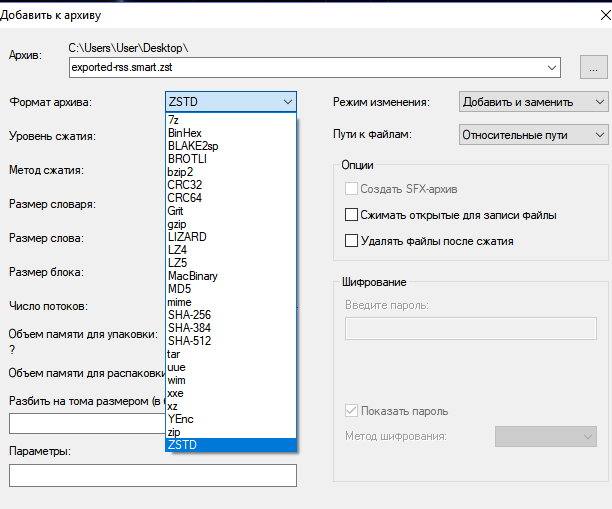612x509 pixels.
Task: Choose xxe from format list
Action: pyautogui.click(x=231, y=393)
